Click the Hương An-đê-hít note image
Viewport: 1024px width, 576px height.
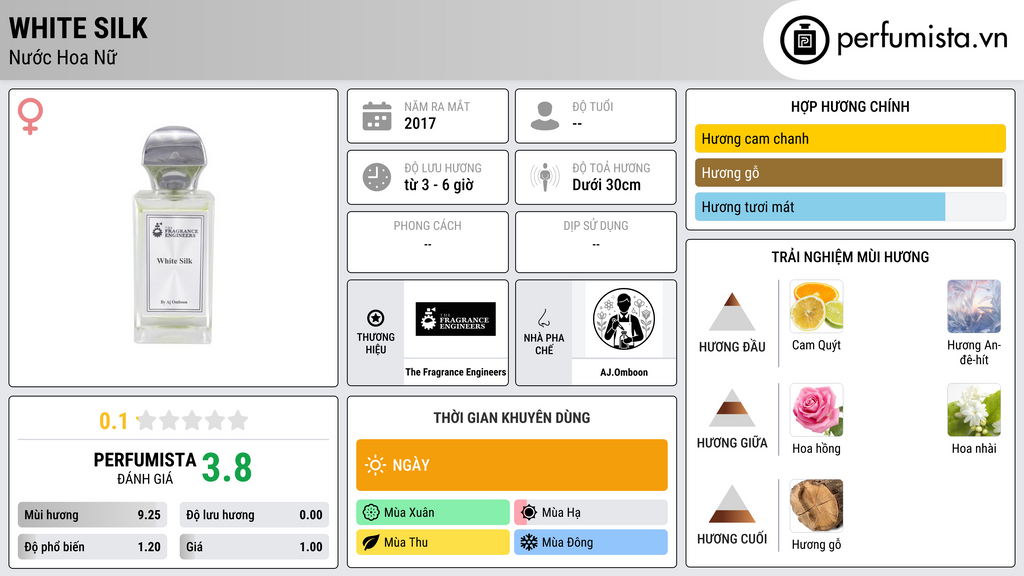point(974,306)
